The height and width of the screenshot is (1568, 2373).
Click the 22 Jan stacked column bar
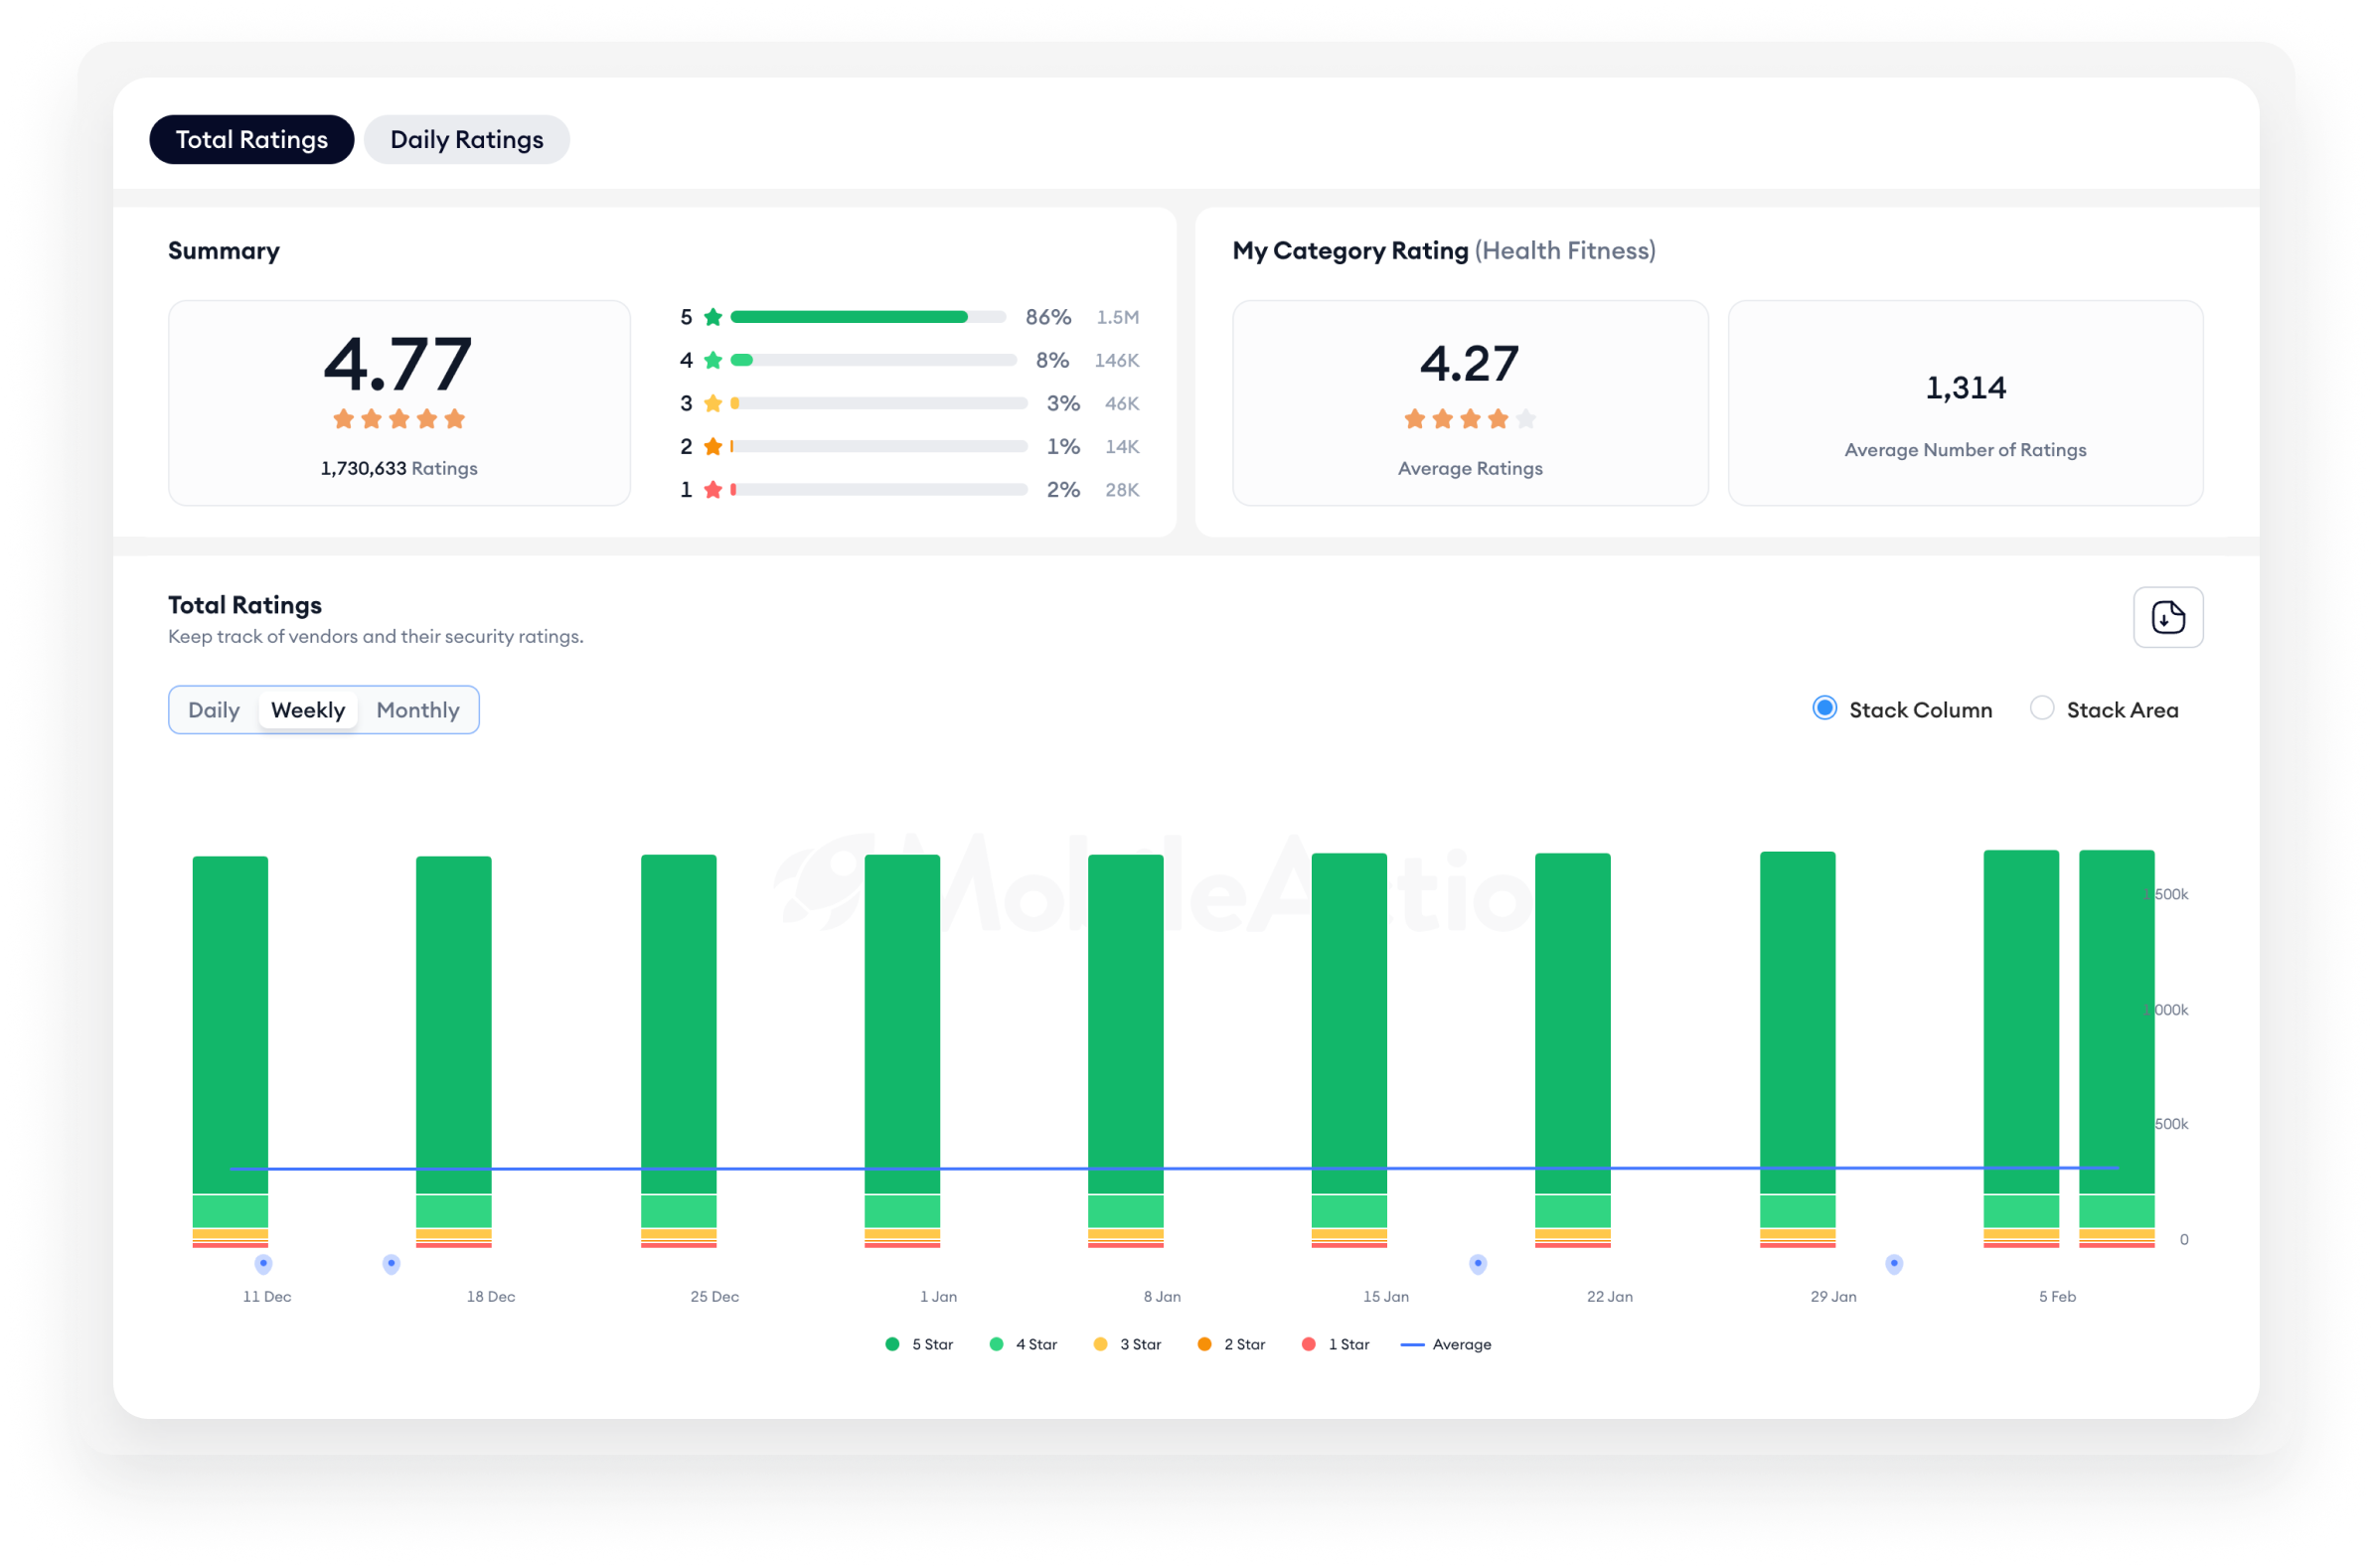pos(1572,1050)
